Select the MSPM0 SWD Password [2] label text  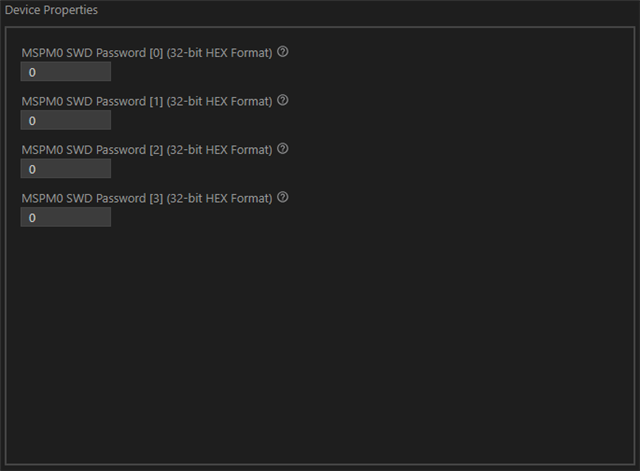(92, 150)
